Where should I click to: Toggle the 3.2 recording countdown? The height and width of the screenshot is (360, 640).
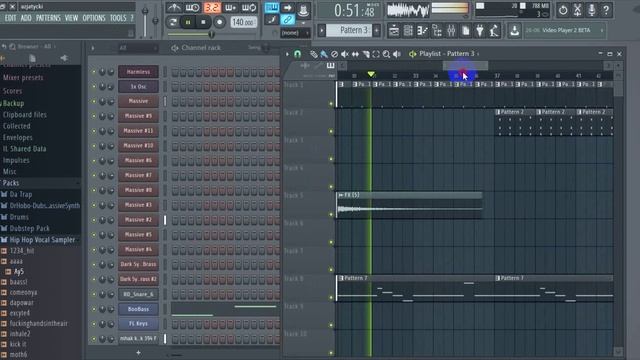212,7
